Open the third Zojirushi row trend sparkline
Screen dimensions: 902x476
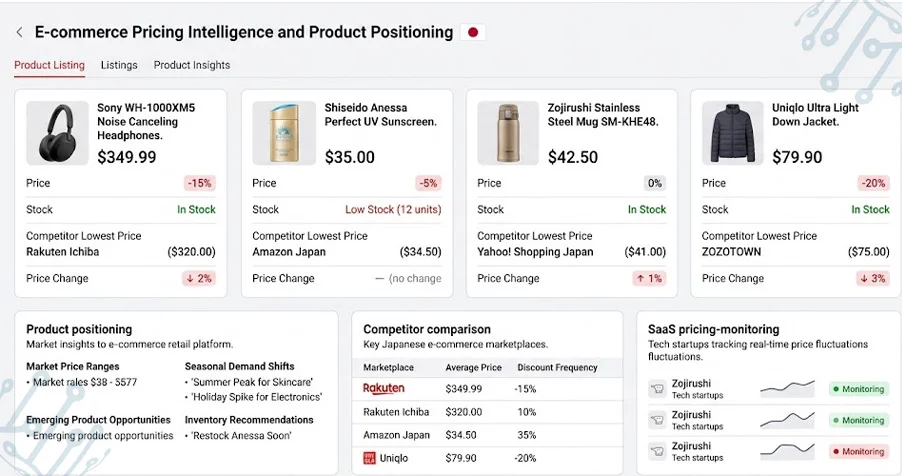[x=788, y=451]
